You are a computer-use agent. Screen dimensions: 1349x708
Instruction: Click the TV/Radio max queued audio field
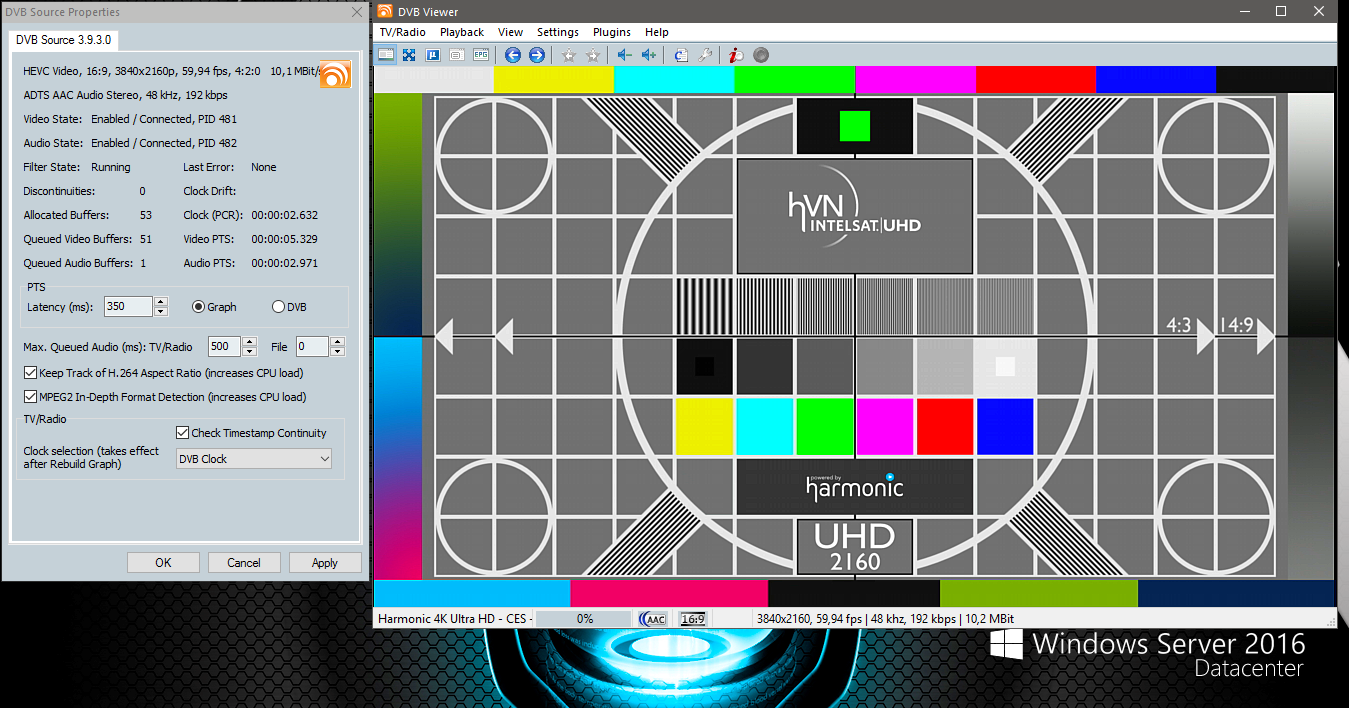click(x=225, y=347)
